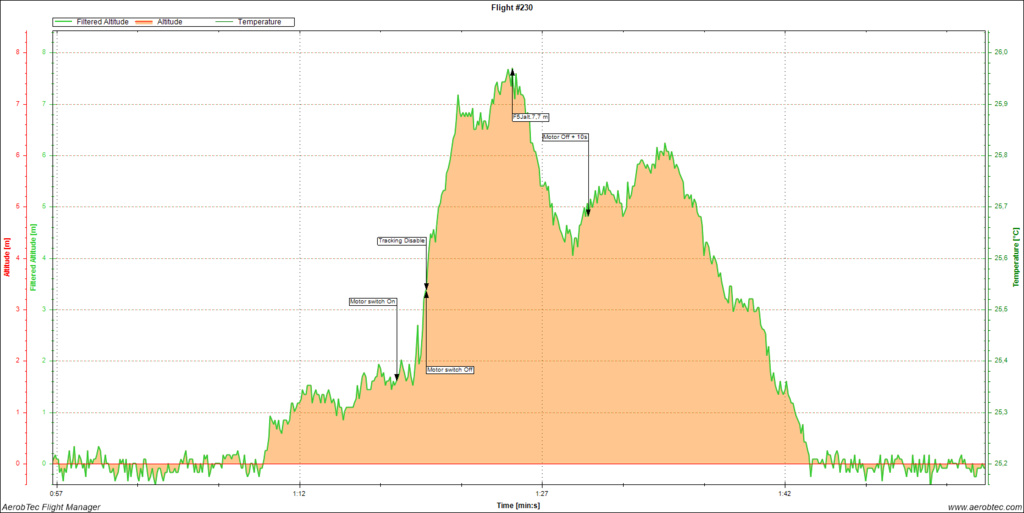1024x513 pixels.
Task: Click the 1:27 time axis tick label
Action: (541, 494)
